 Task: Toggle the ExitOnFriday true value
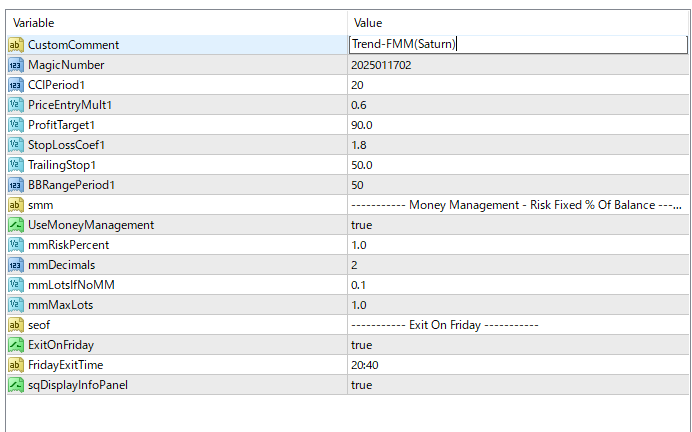(362, 345)
